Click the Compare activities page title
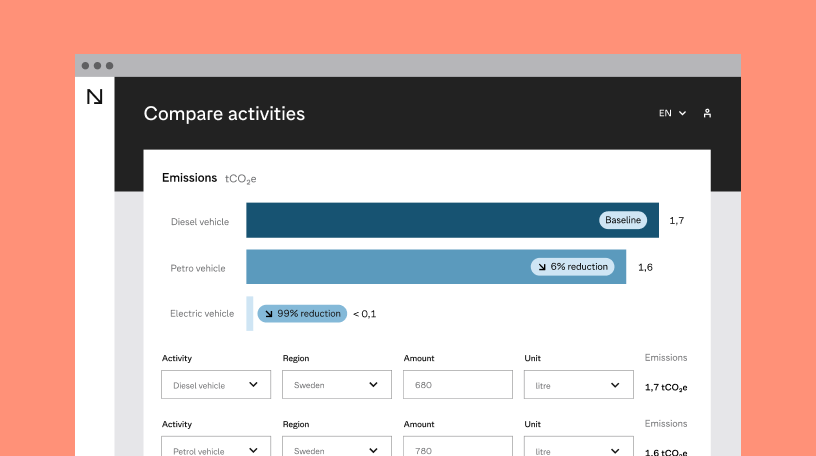The height and width of the screenshot is (456, 816). 224,113
